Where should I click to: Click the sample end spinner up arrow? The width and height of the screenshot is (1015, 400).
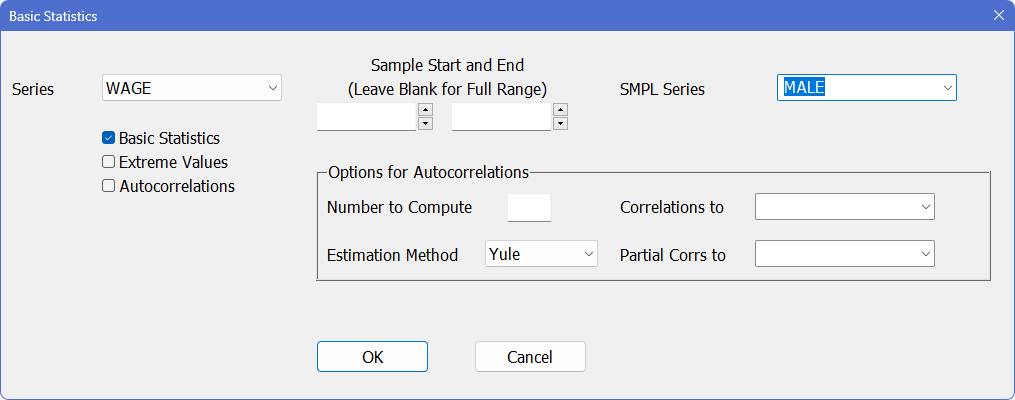(x=560, y=110)
